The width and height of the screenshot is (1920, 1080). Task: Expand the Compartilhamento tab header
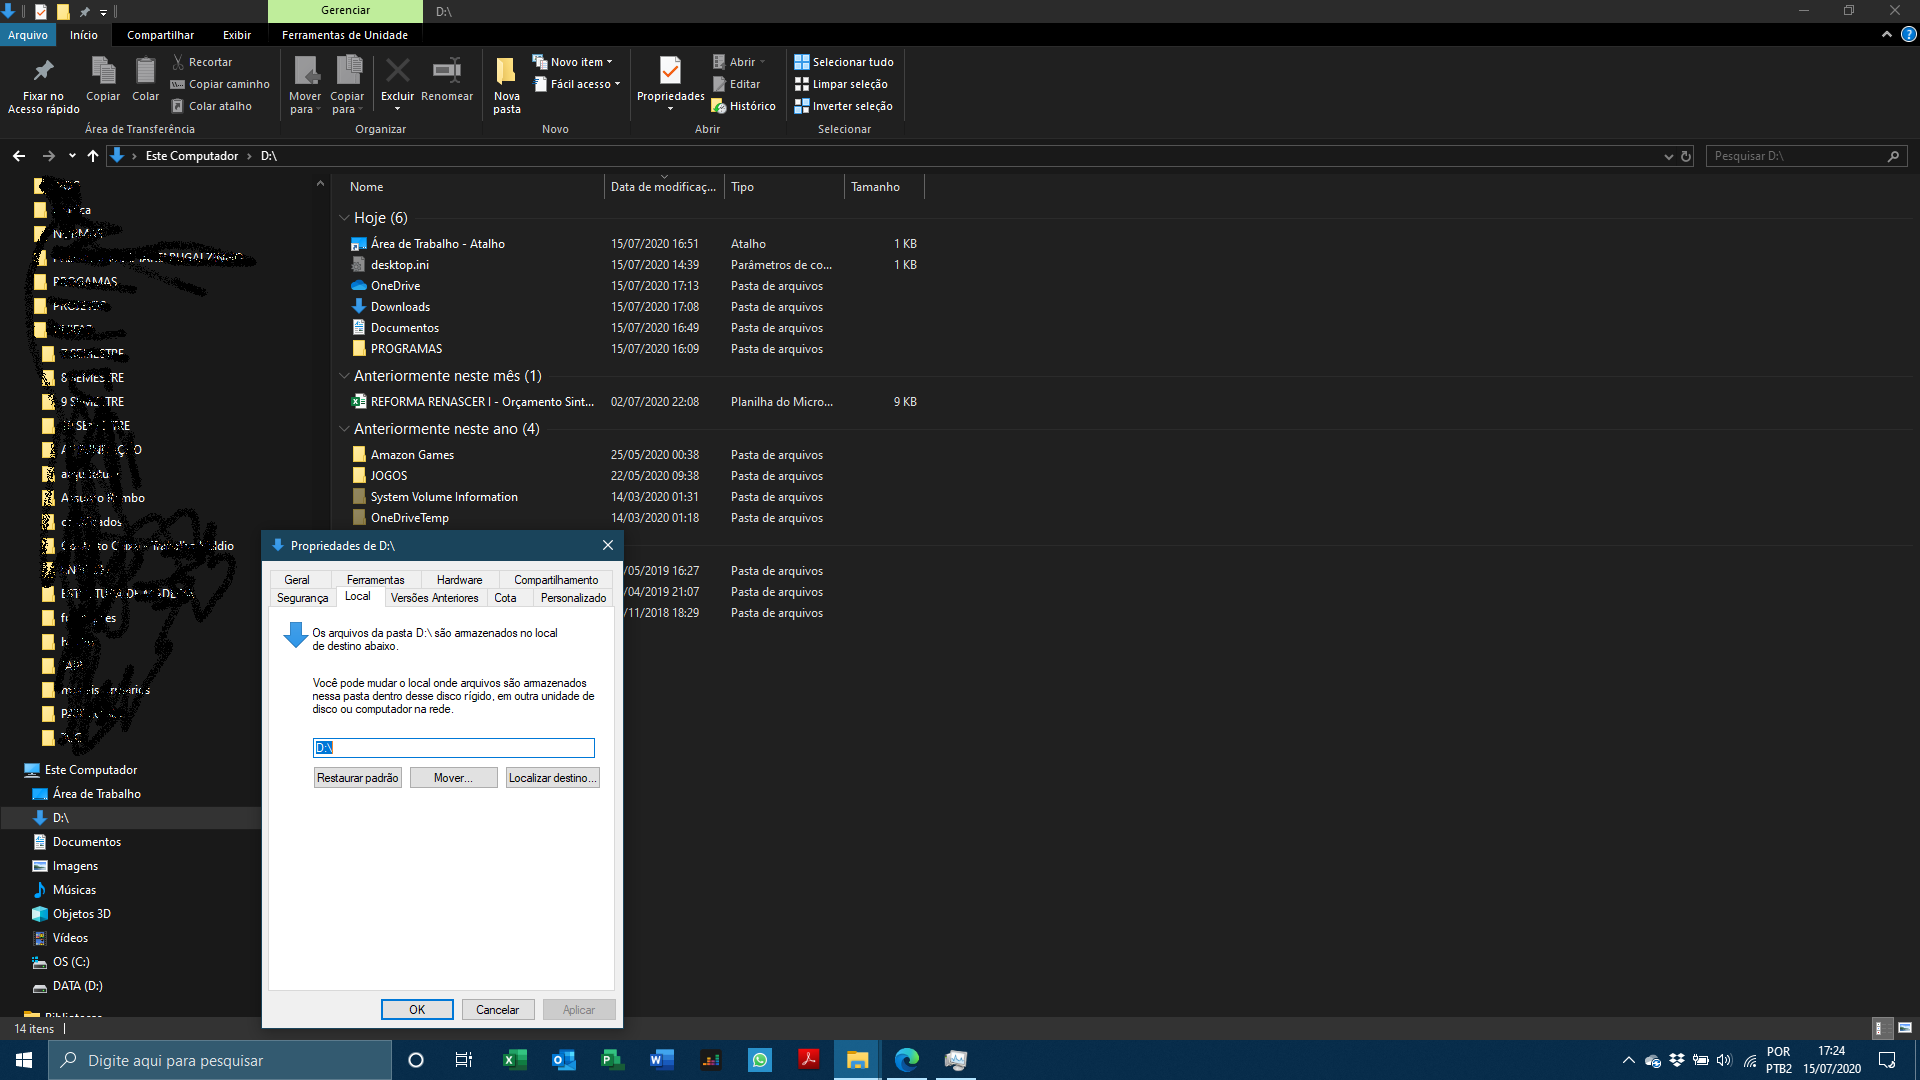[555, 580]
